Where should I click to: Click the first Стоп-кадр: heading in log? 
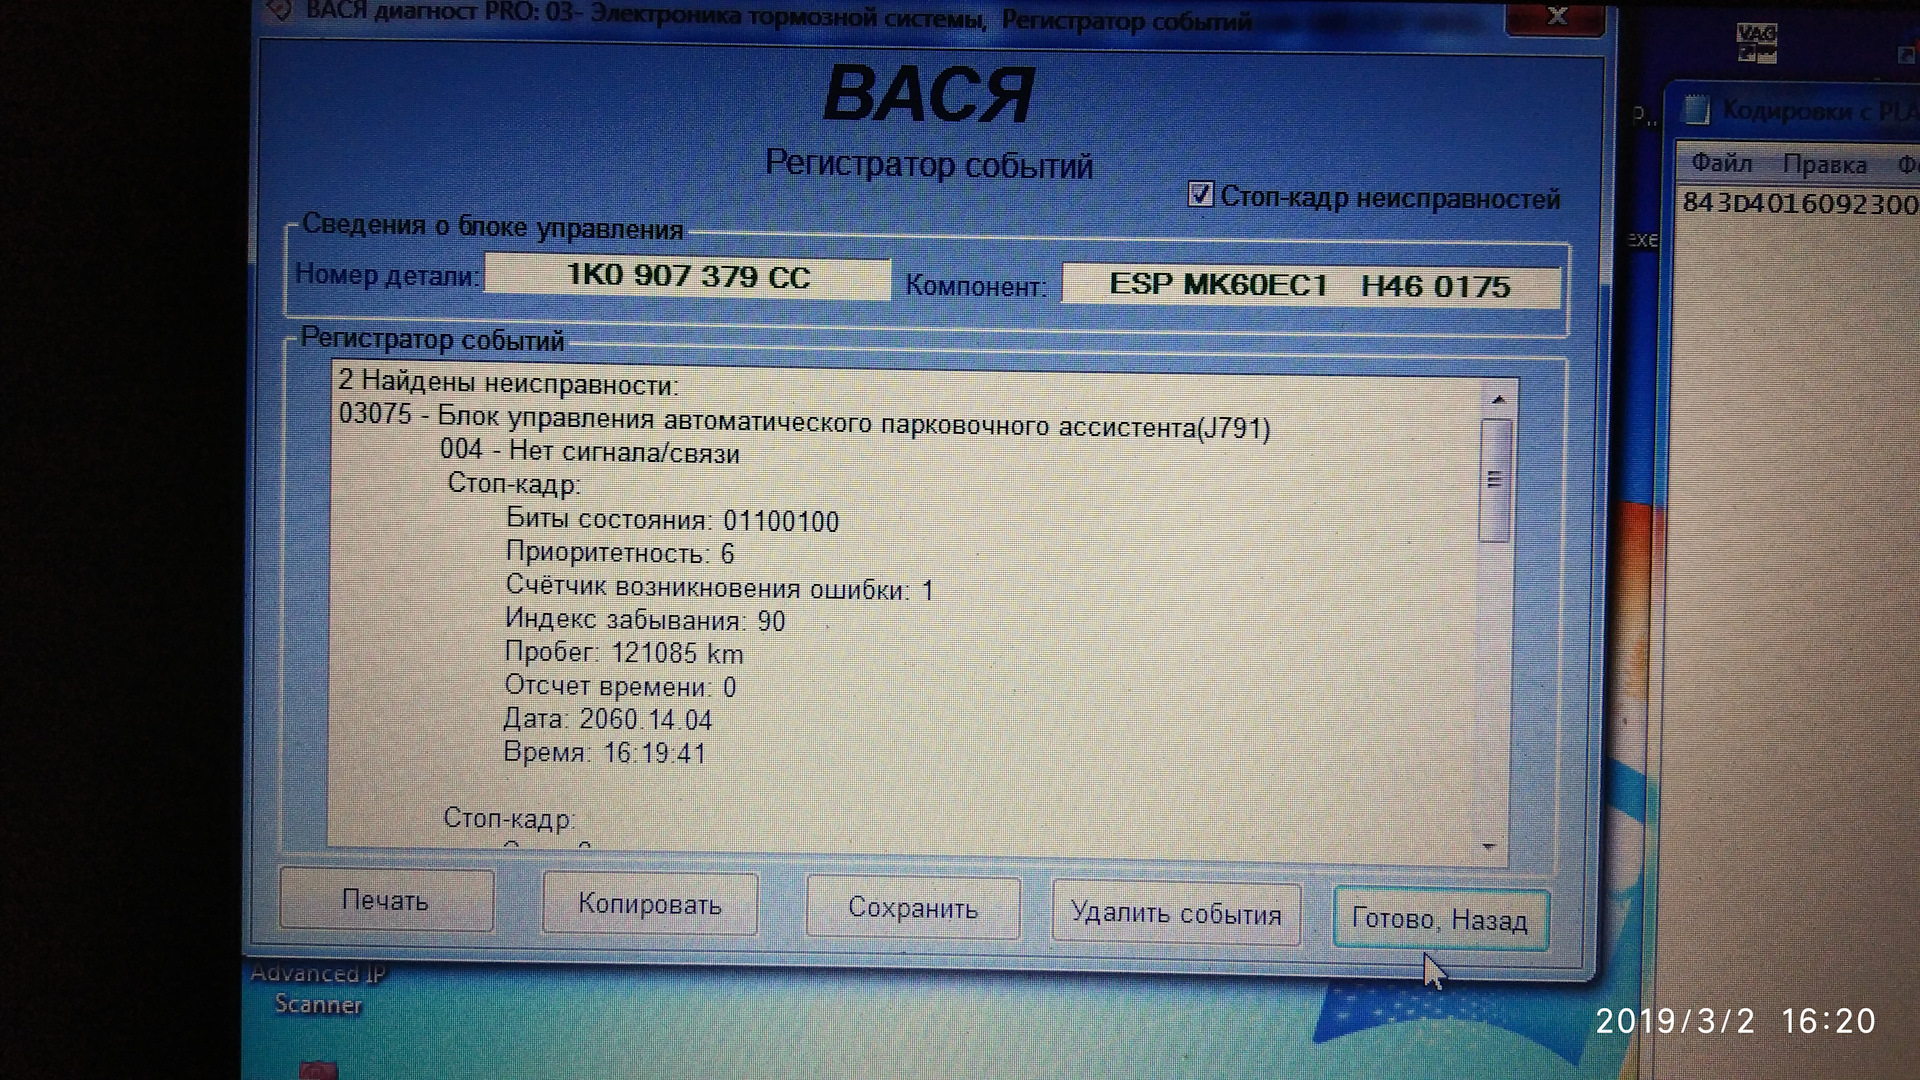click(514, 484)
